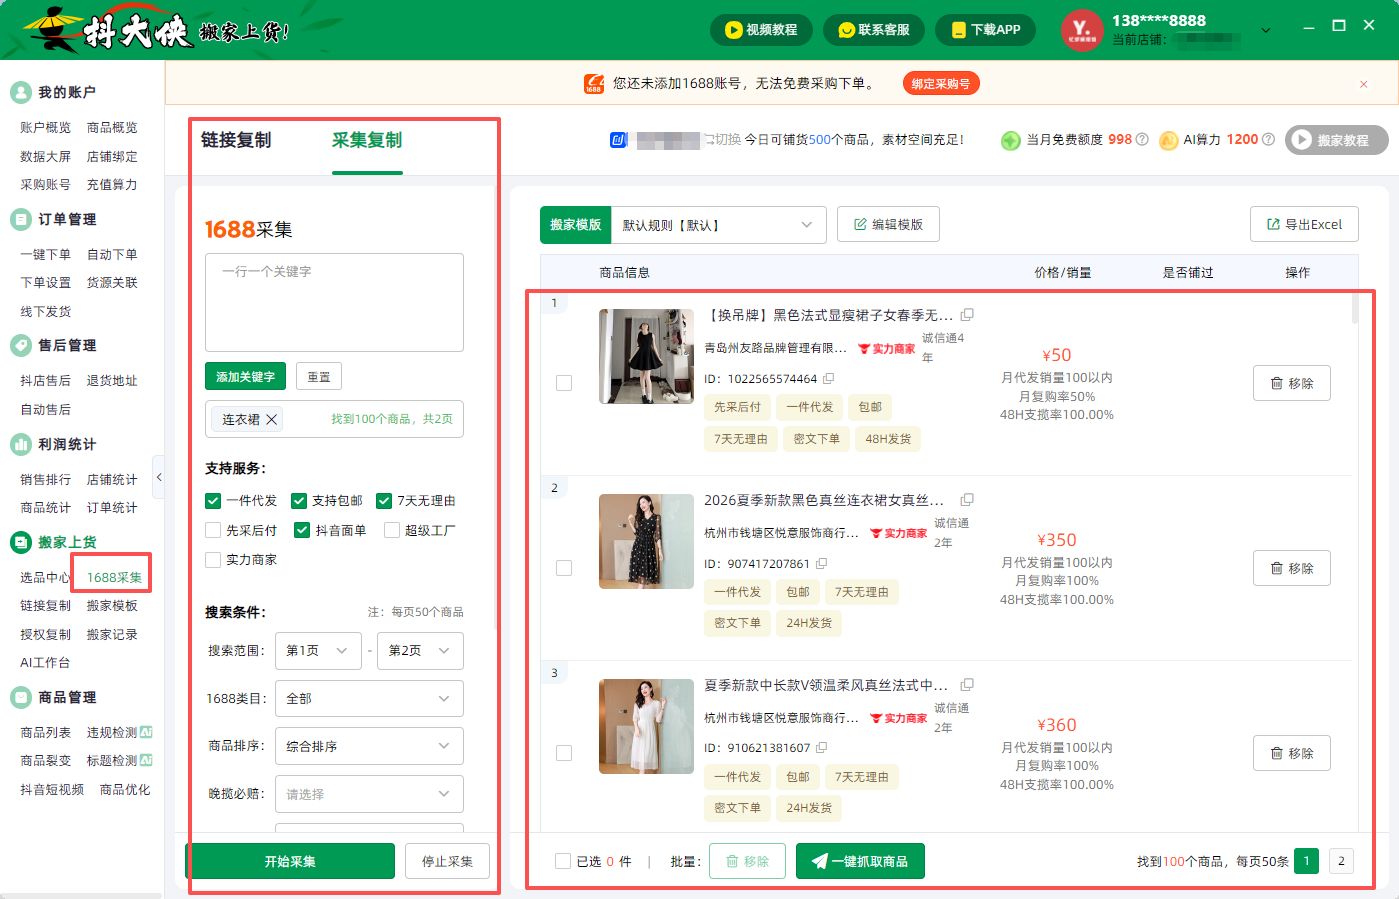This screenshot has width=1399, height=899.
Task: Open the 搬家模版 default rule dropdown
Action: pyautogui.click(x=718, y=225)
